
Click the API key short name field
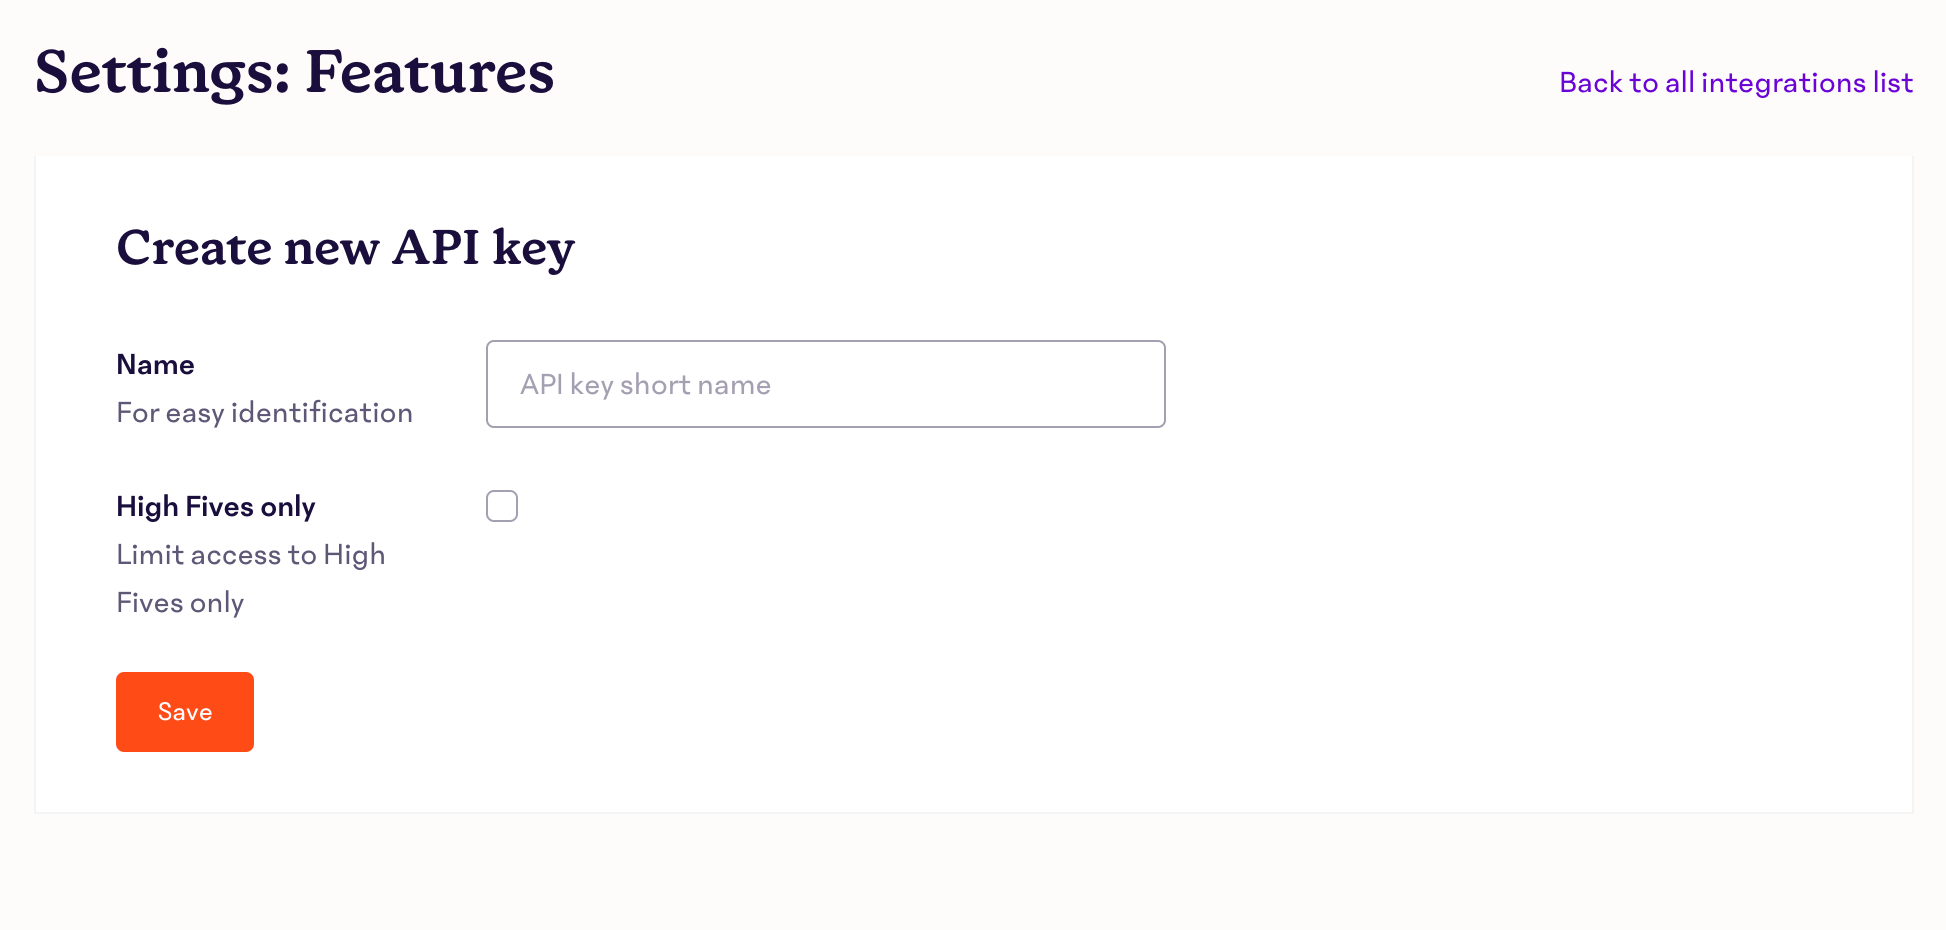(x=825, y=384)
